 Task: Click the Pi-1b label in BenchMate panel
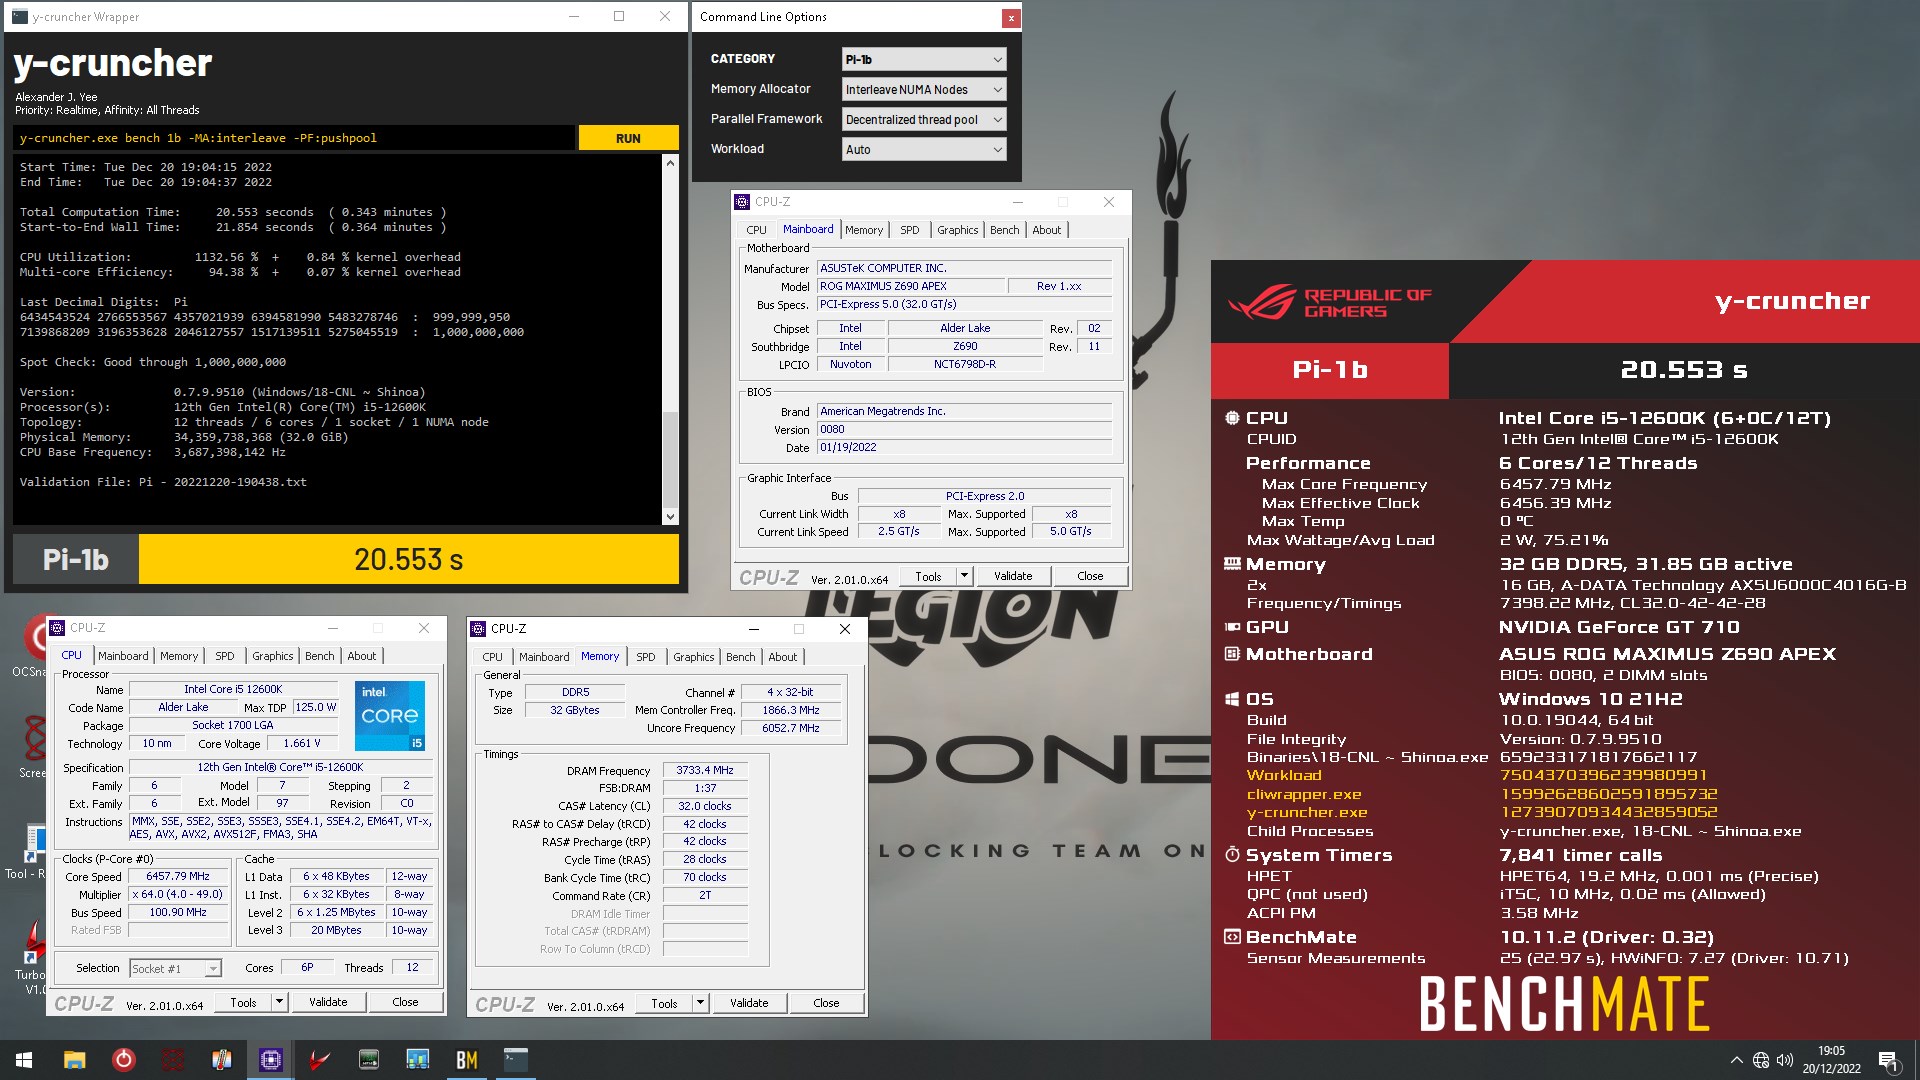[x=1329, y=370]
